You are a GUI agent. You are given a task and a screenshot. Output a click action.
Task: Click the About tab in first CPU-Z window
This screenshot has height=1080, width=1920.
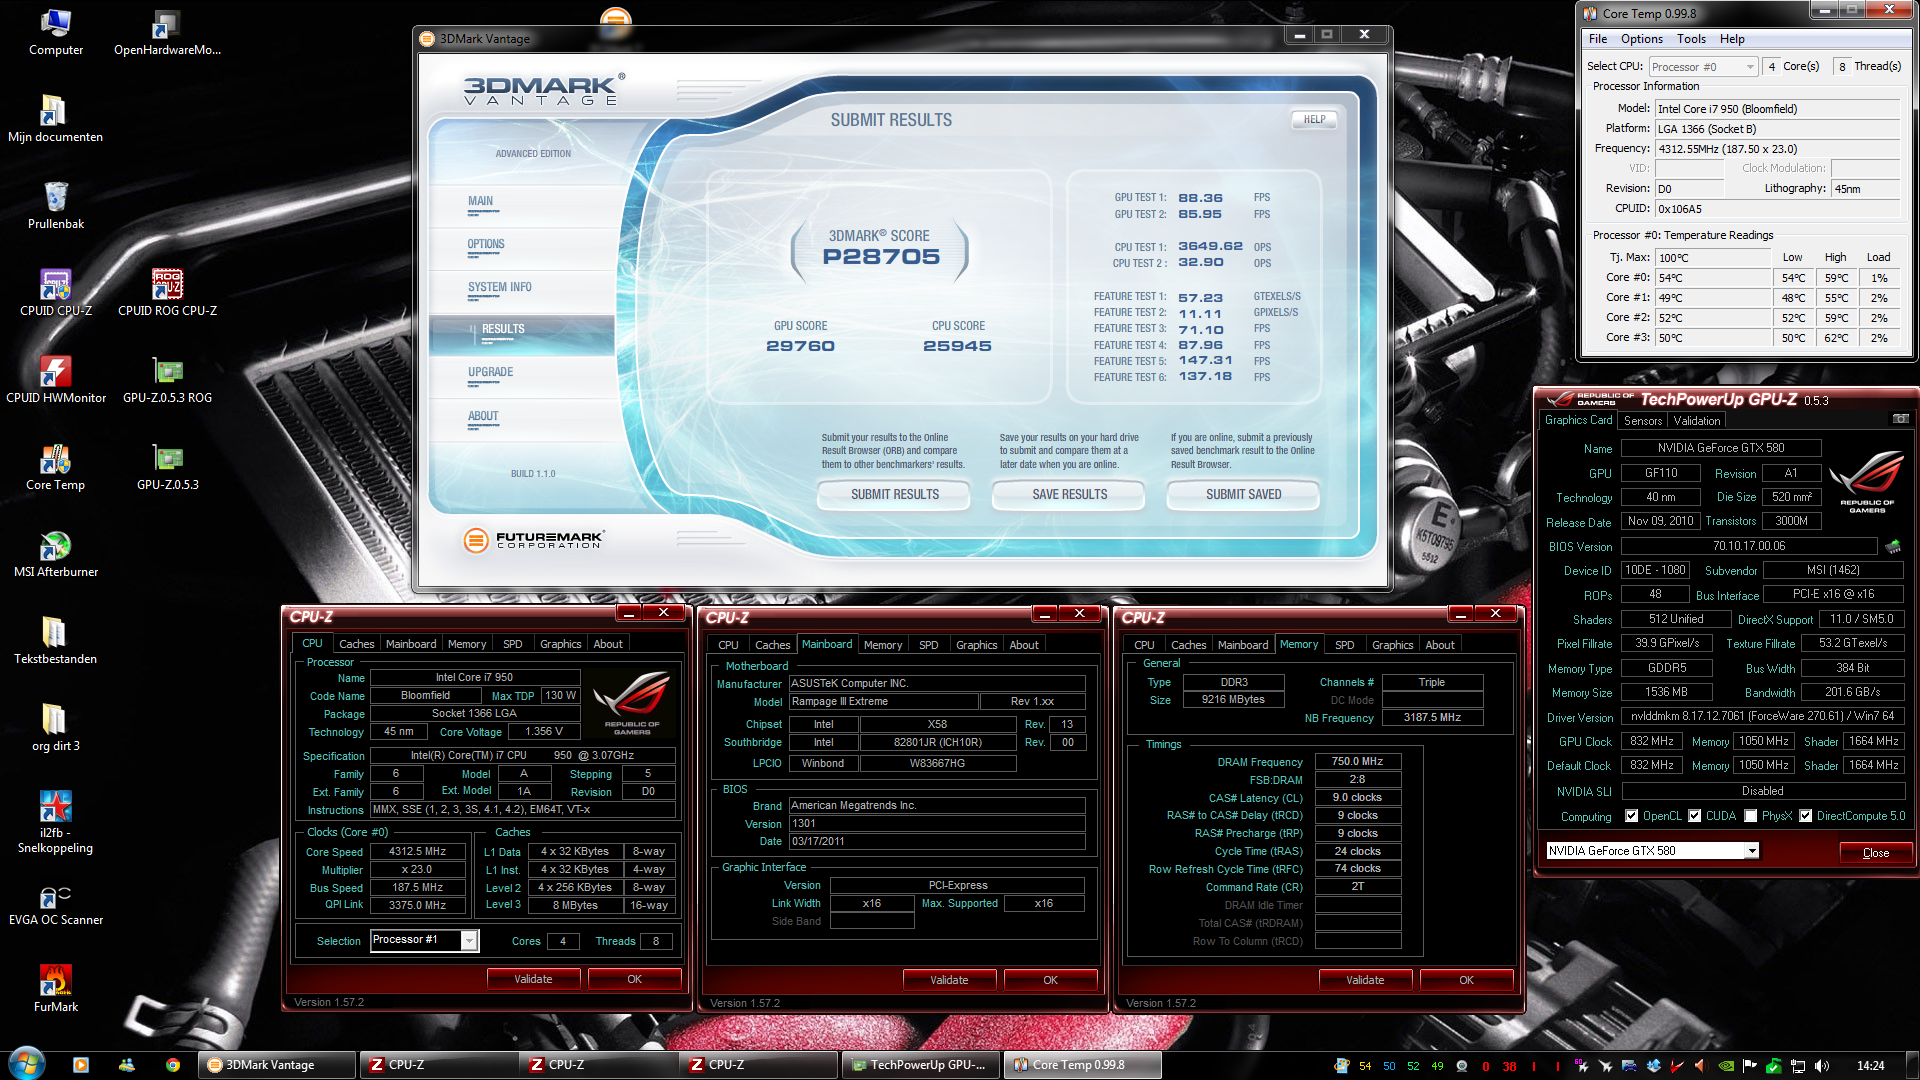(608, 644)
